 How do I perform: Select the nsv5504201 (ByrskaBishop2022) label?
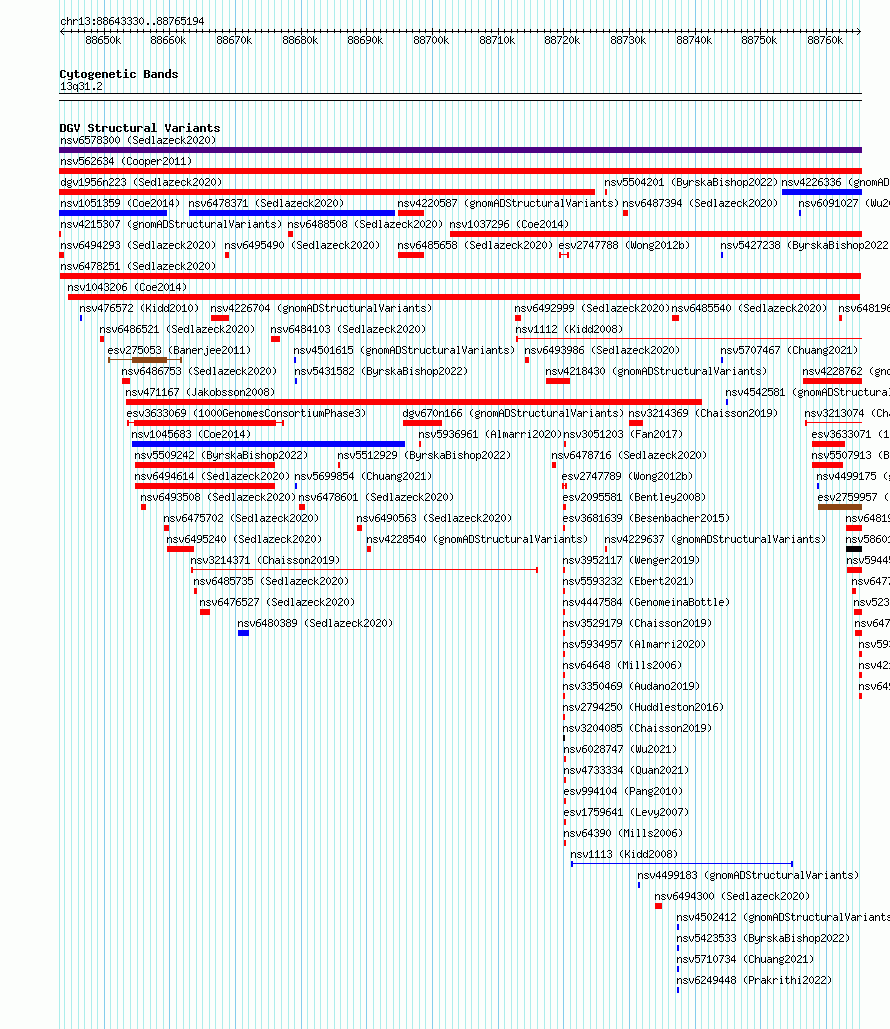click(x=690, y=182)
